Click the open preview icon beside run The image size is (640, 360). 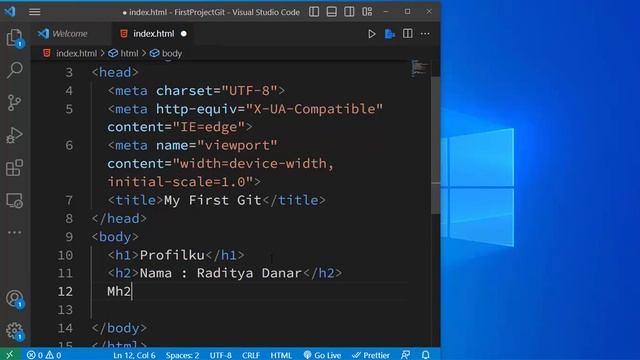point(390,34)
